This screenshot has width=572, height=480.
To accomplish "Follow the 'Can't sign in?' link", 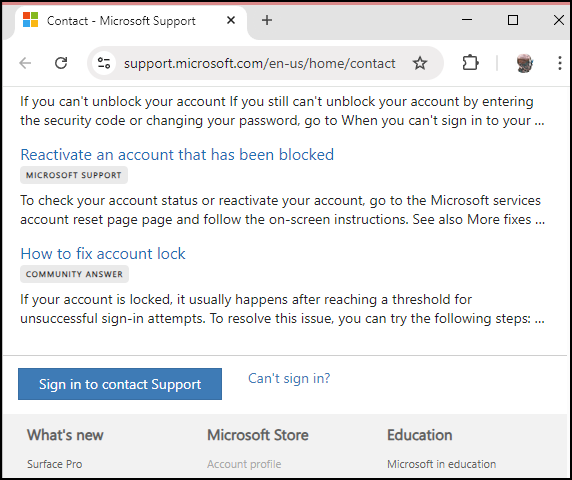I will coord(289,378).
